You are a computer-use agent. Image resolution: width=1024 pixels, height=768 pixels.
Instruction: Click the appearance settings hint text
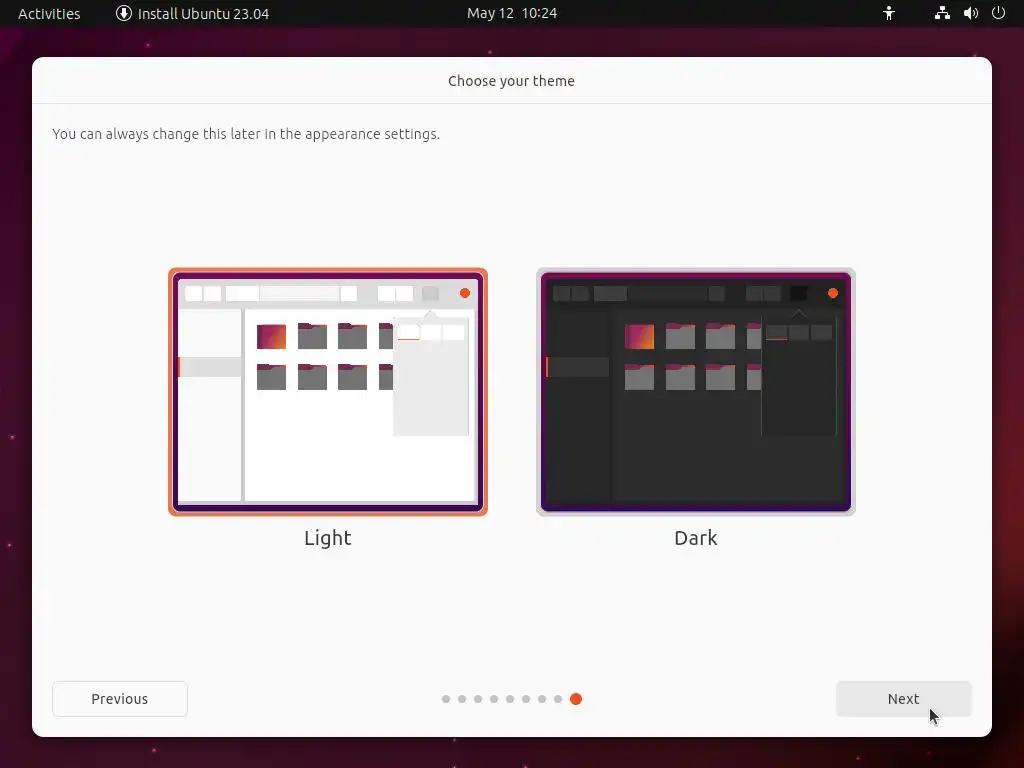coord(246,134)
